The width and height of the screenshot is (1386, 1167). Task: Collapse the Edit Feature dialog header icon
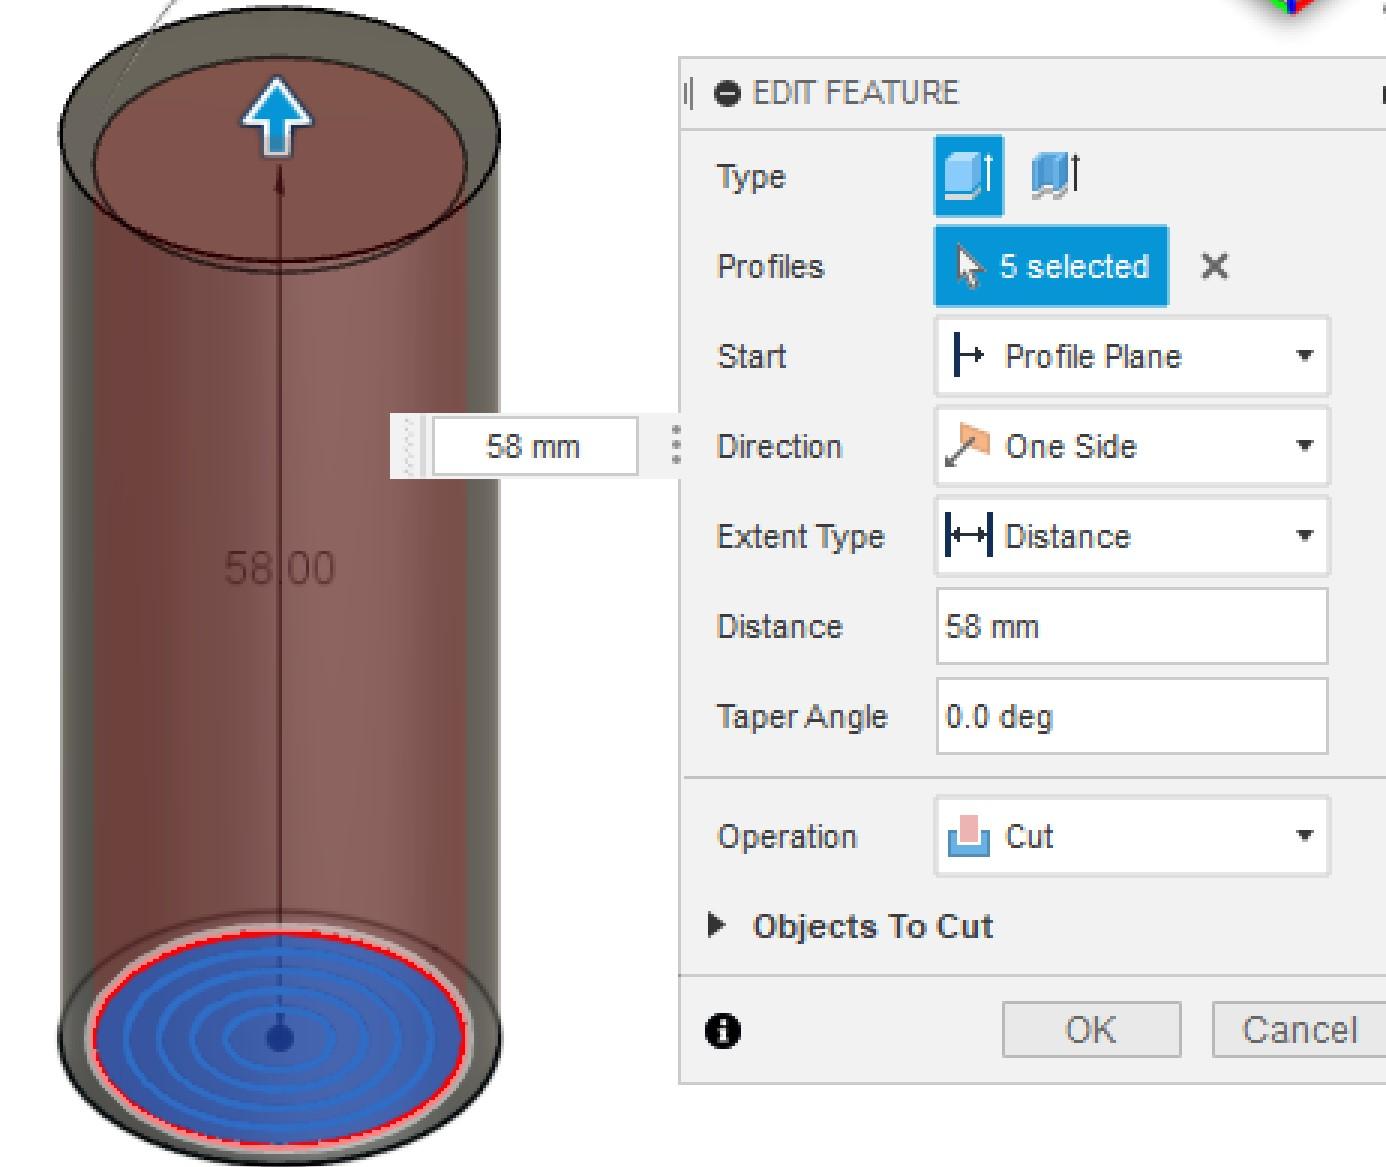pyautogui.click(x=727, y=93)
